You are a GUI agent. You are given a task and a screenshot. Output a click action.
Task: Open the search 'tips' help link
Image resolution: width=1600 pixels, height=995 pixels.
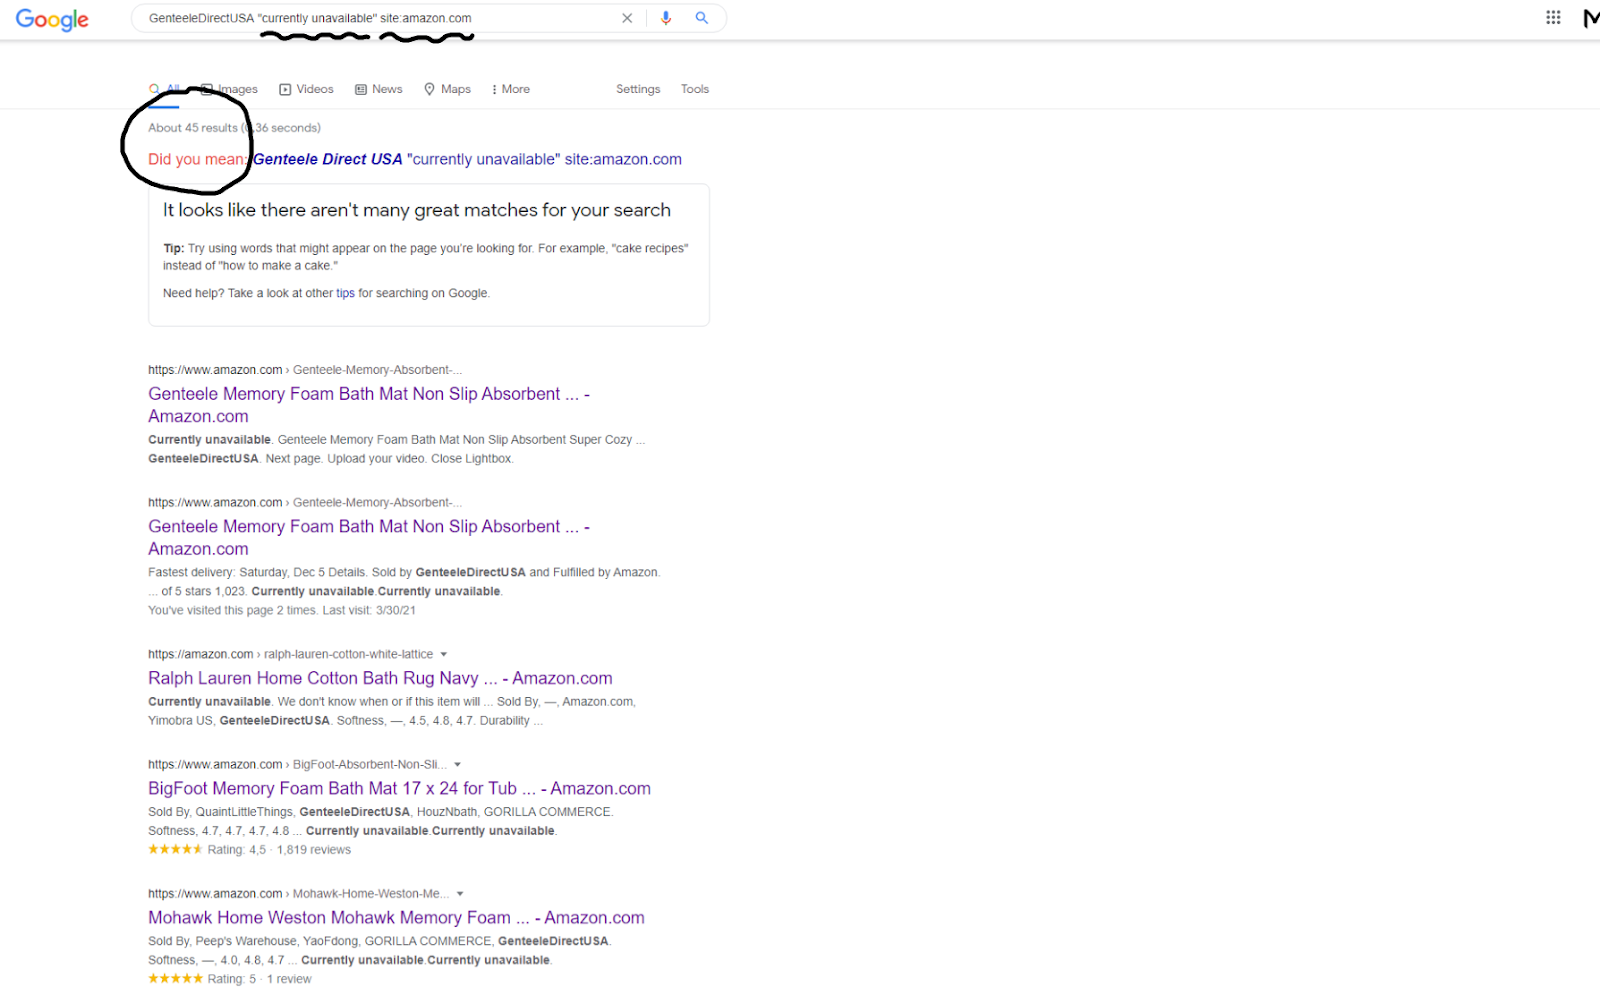(x=346, y=293)
